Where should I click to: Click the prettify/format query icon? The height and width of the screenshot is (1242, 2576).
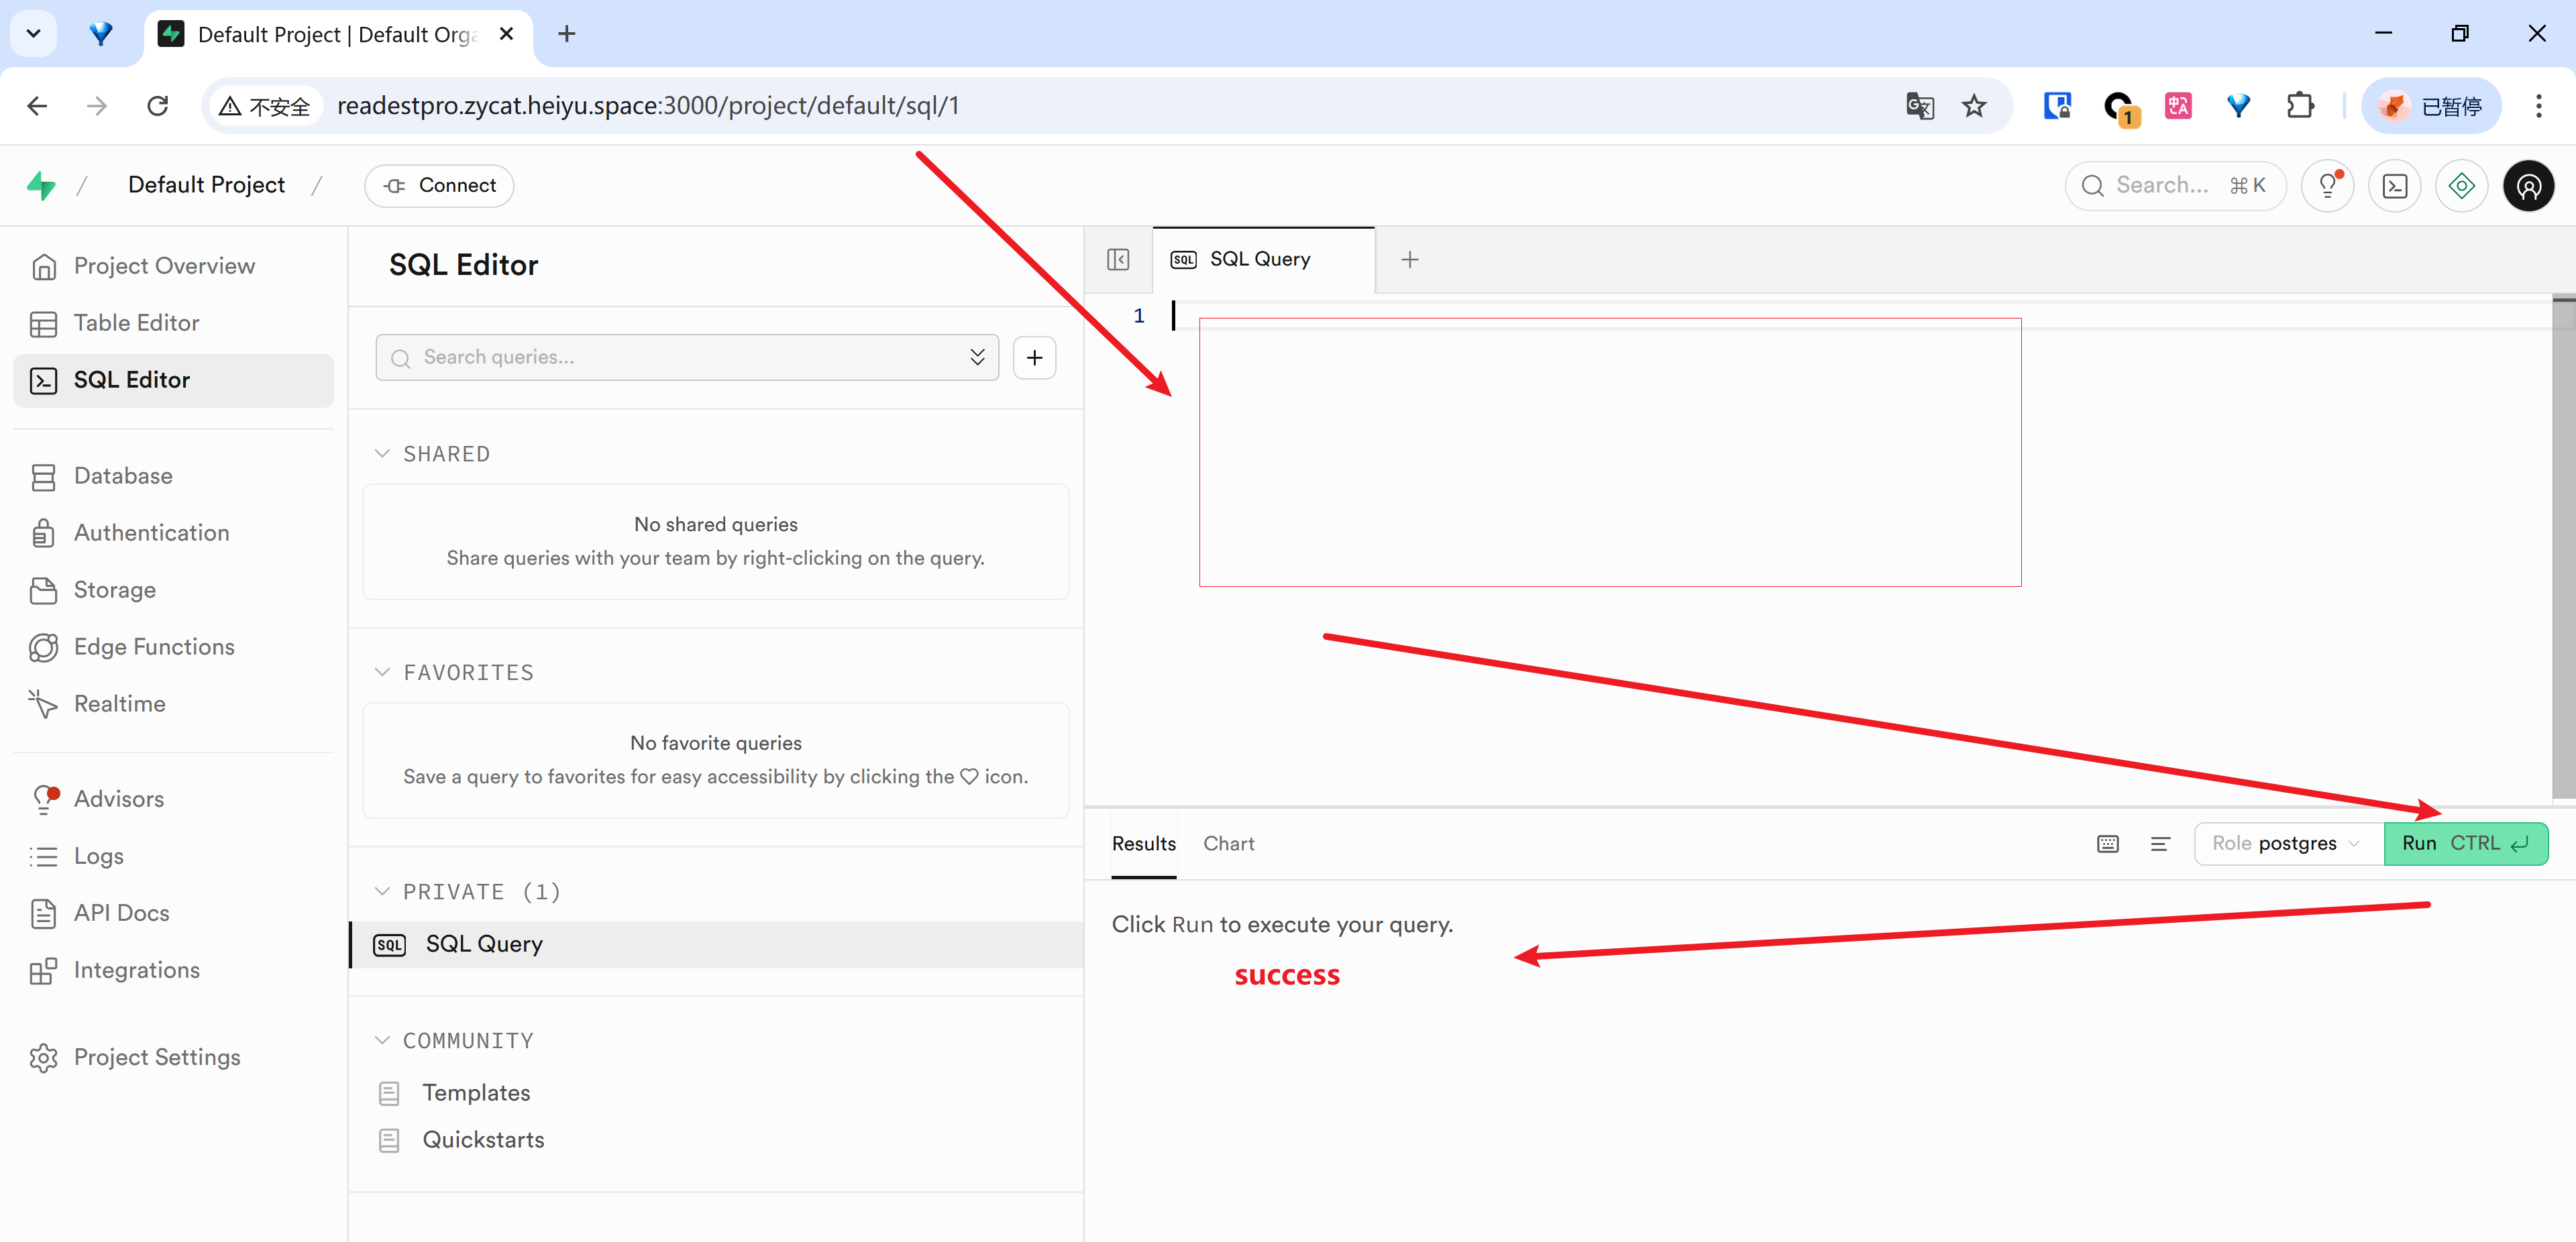(2160, 844)
